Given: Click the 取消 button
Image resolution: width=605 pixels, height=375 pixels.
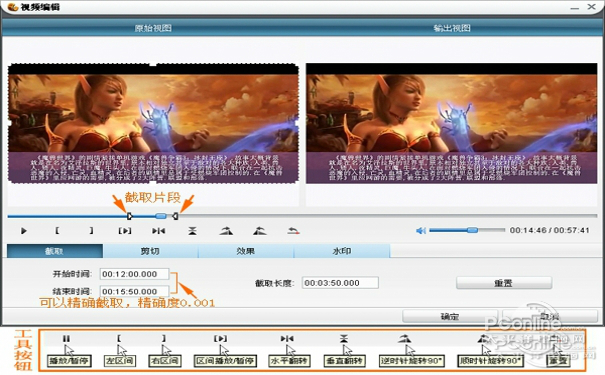Looking at the screenshot, I should pos(550,316).
